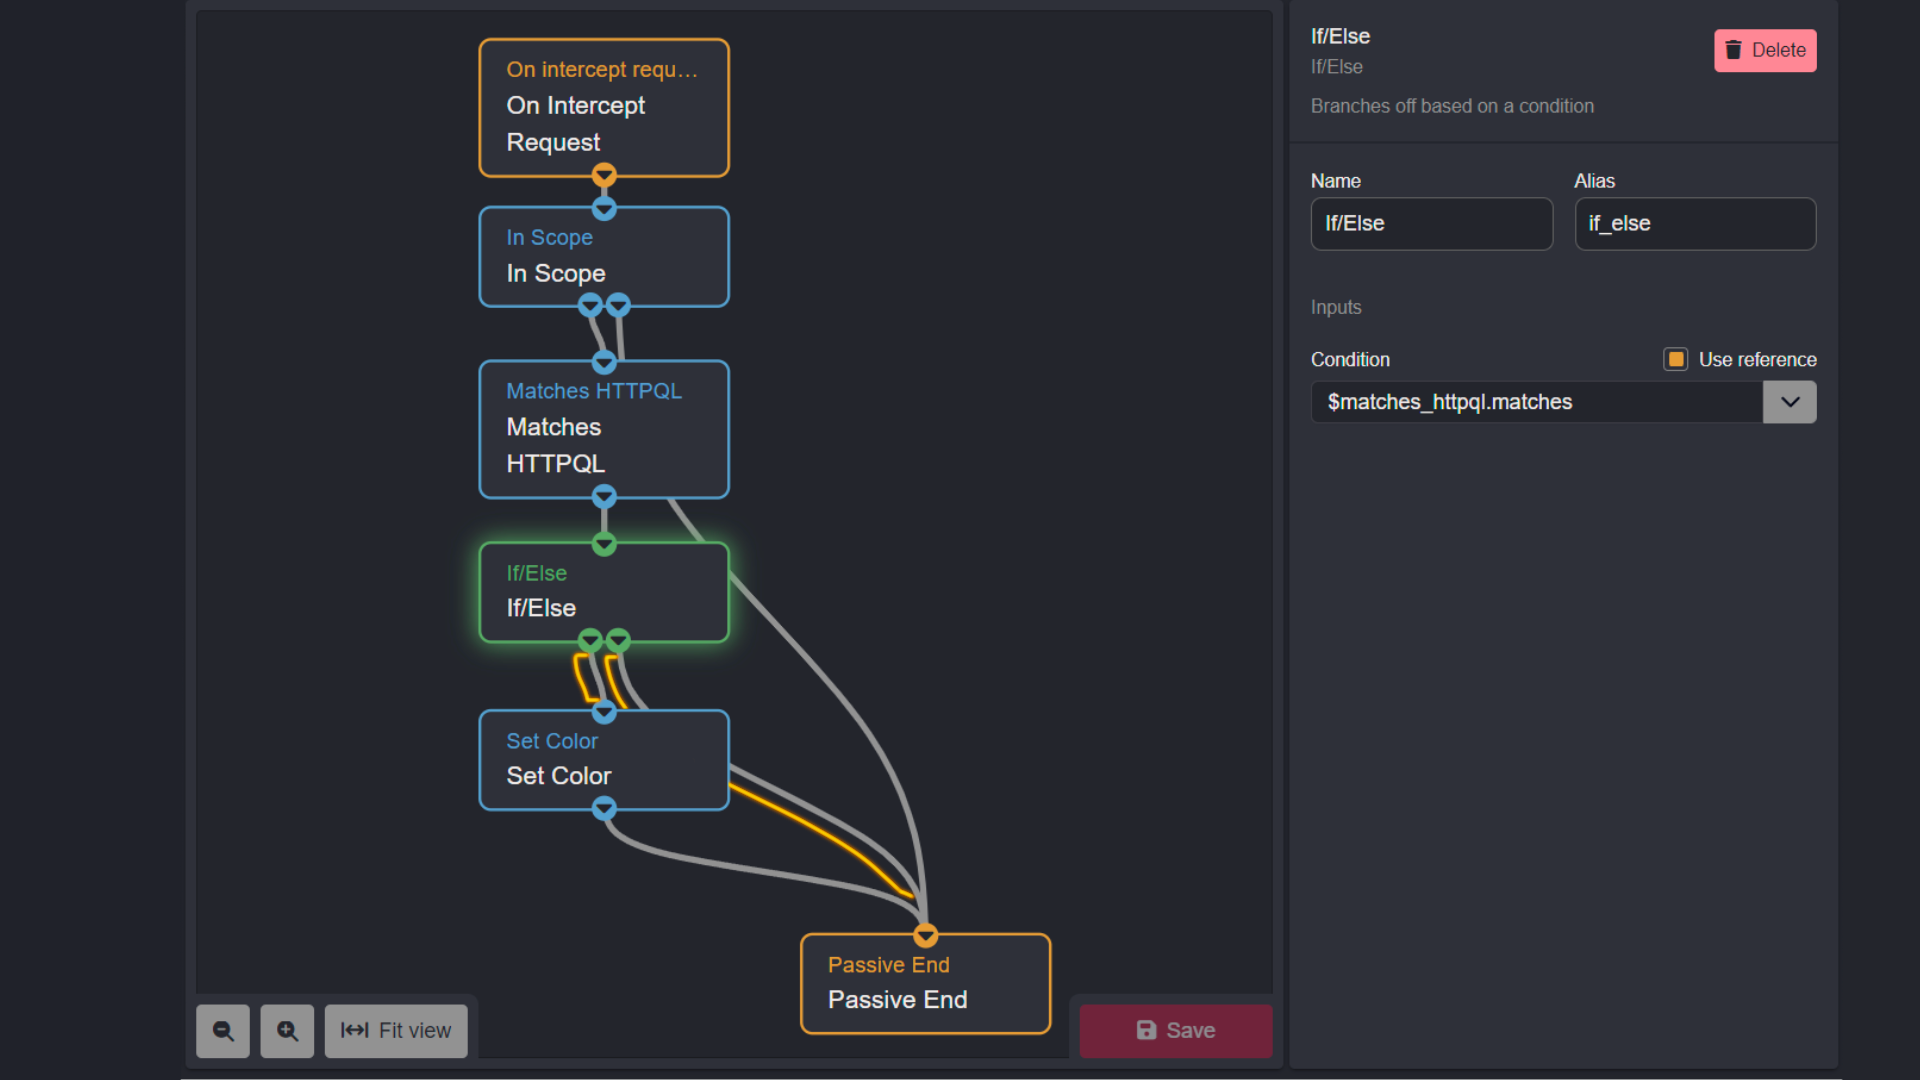Click the zoom out magnifier icon
The height and width of the screenshot is (1080, 1920).
click(223, 1030)
